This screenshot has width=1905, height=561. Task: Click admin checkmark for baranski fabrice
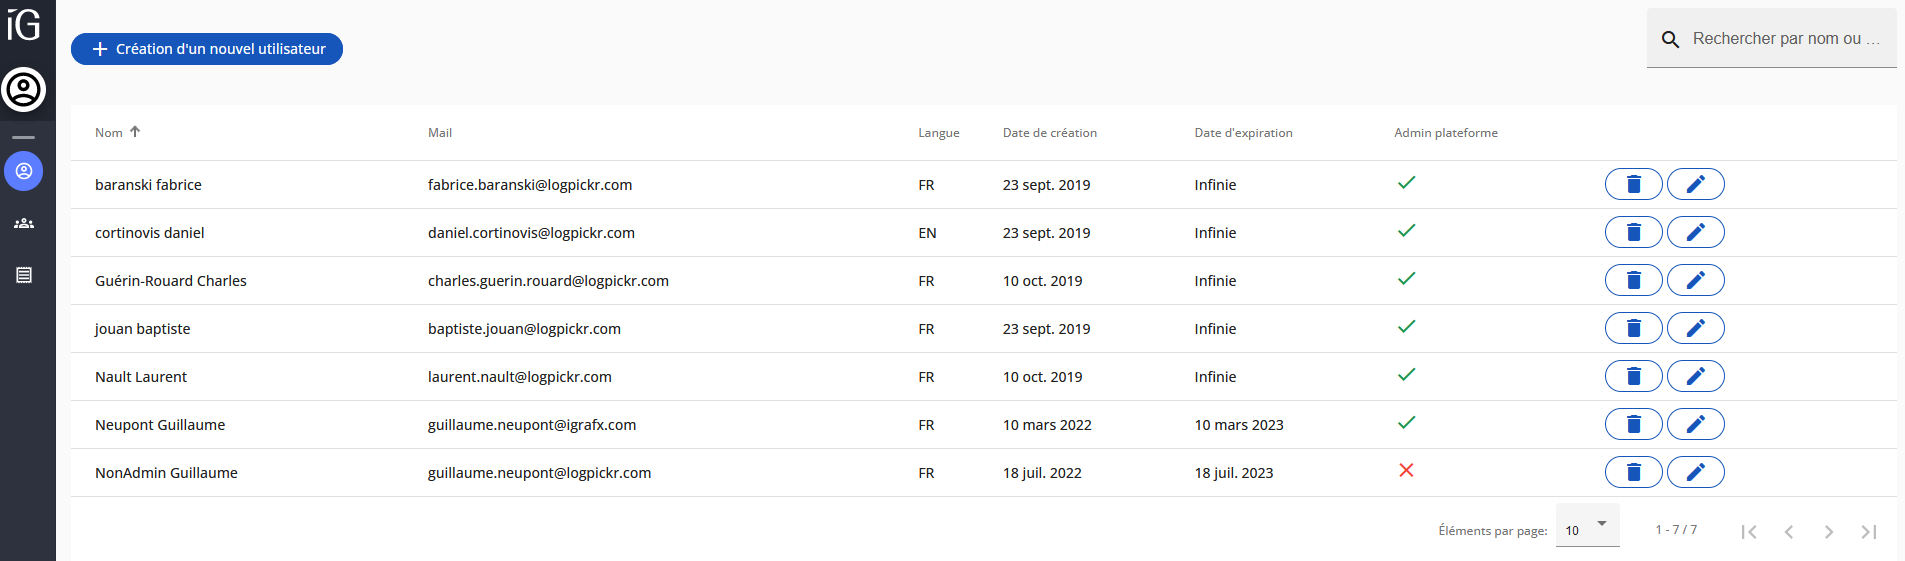coord(1406,182)
